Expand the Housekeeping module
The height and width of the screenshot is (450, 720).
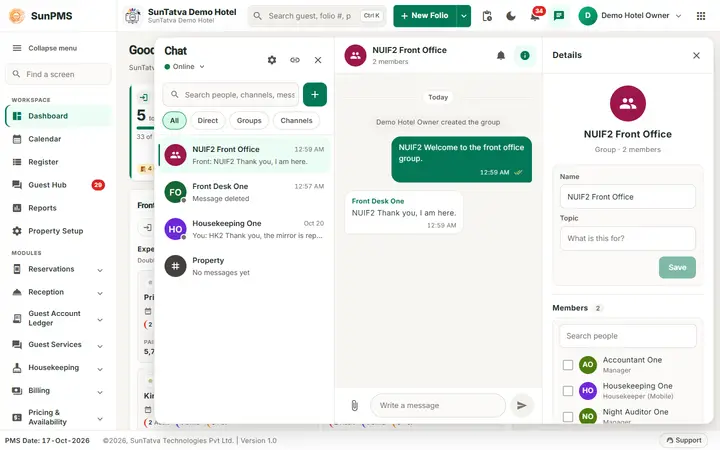[58, 368]
